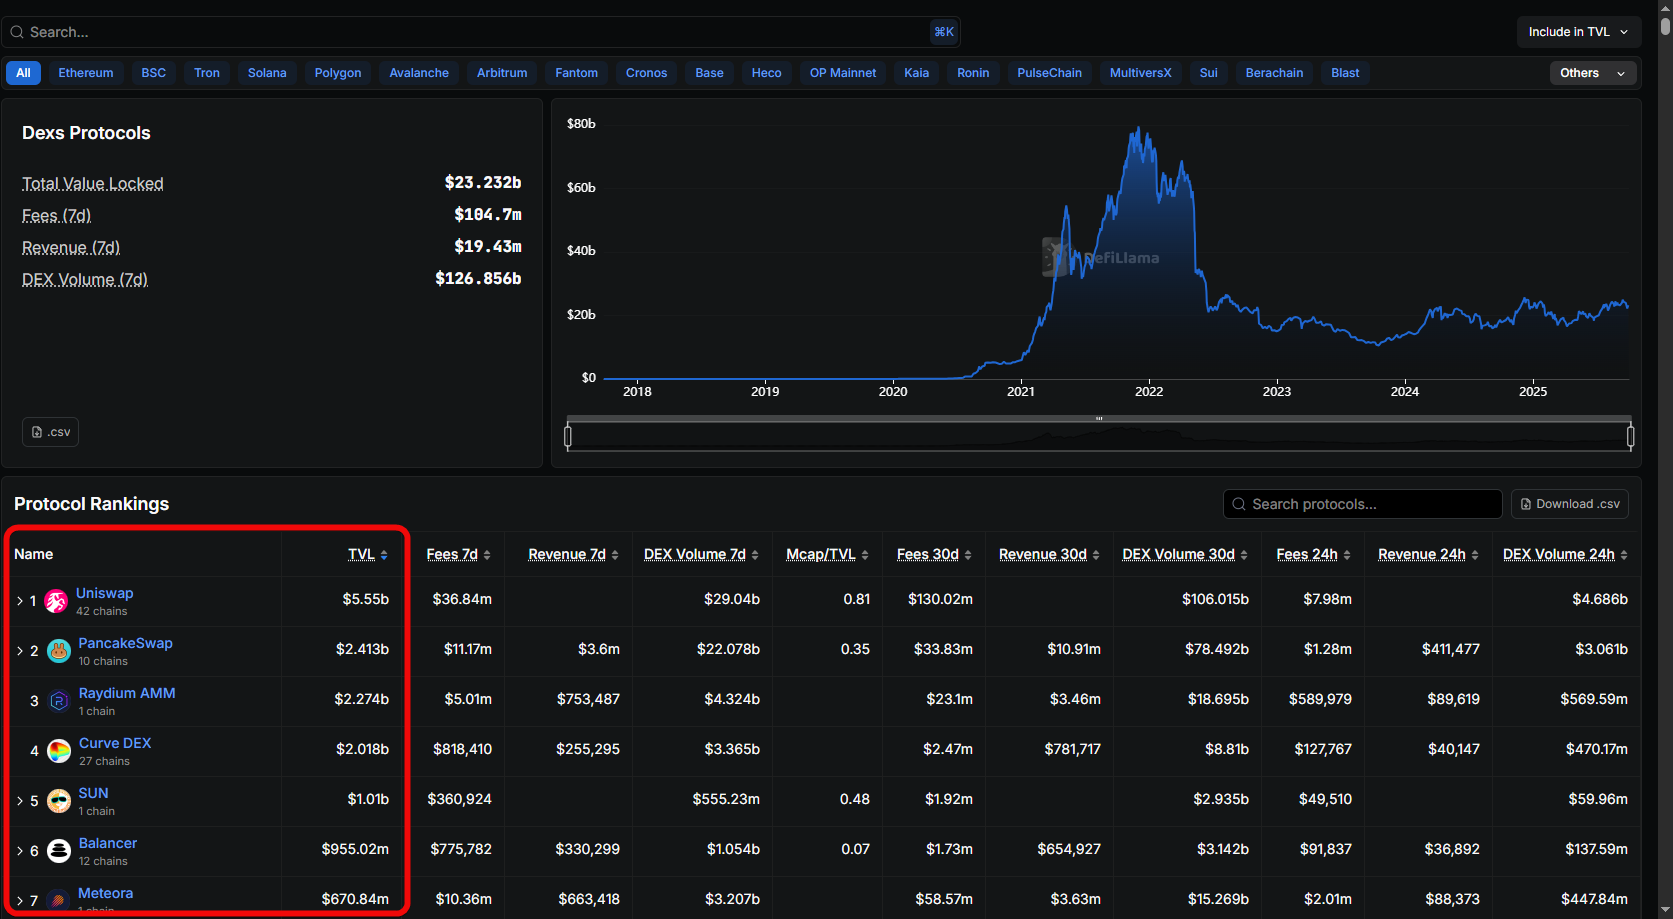1673x919 pixels.
Task: Switch to the Solana chain tab
Action: point(267,73)
